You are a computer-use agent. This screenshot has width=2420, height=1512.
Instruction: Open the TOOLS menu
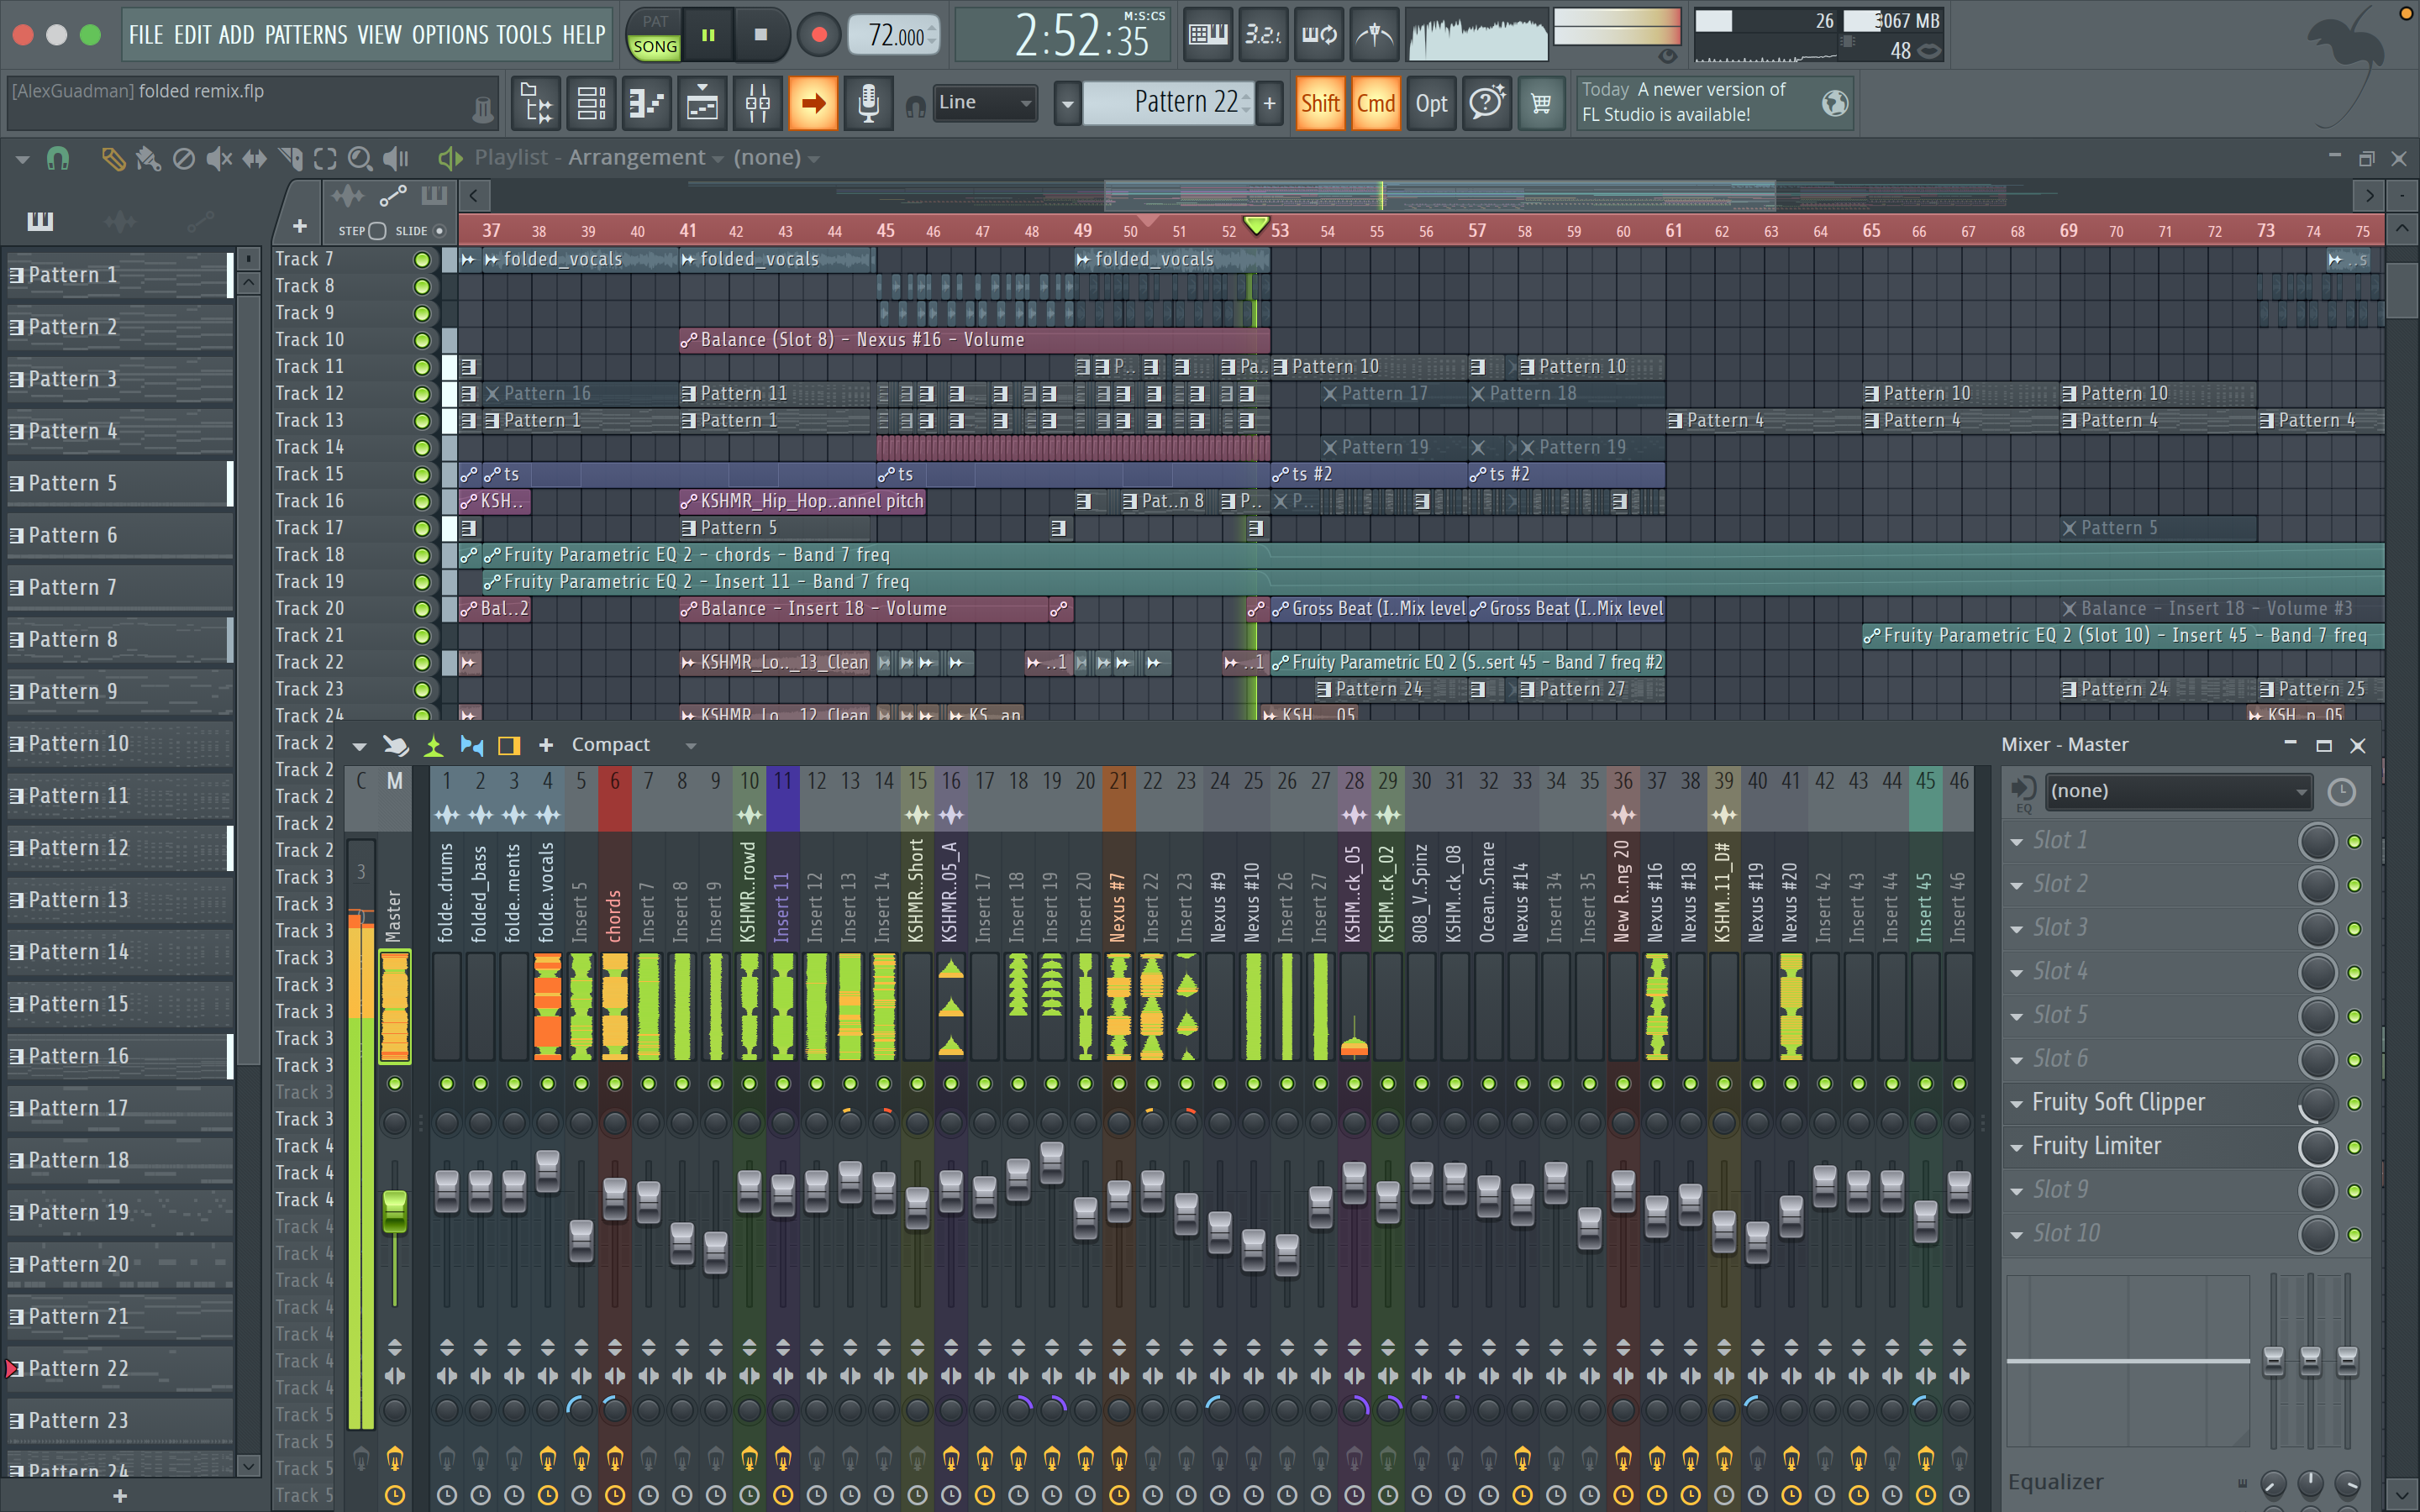[524, 35]
